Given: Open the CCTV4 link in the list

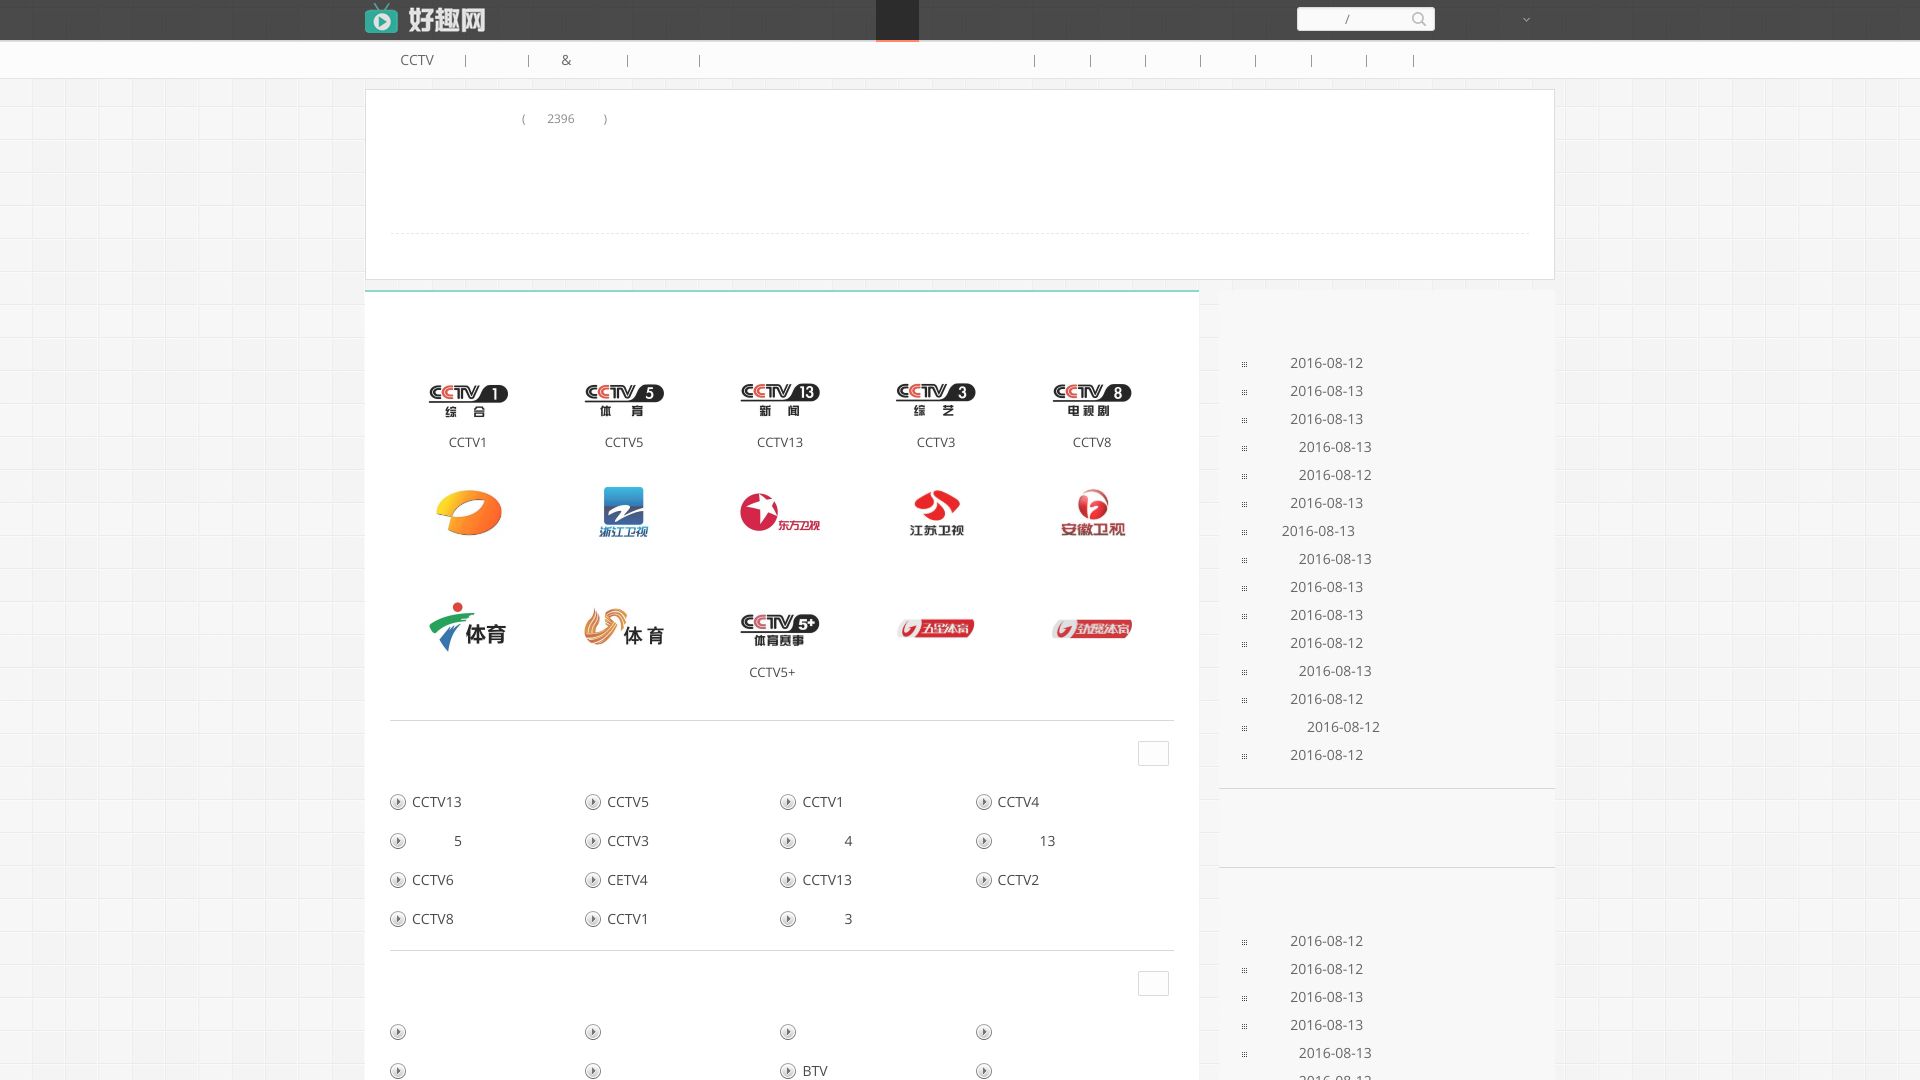Looking at the screenshot, I should click(1018, 802).
